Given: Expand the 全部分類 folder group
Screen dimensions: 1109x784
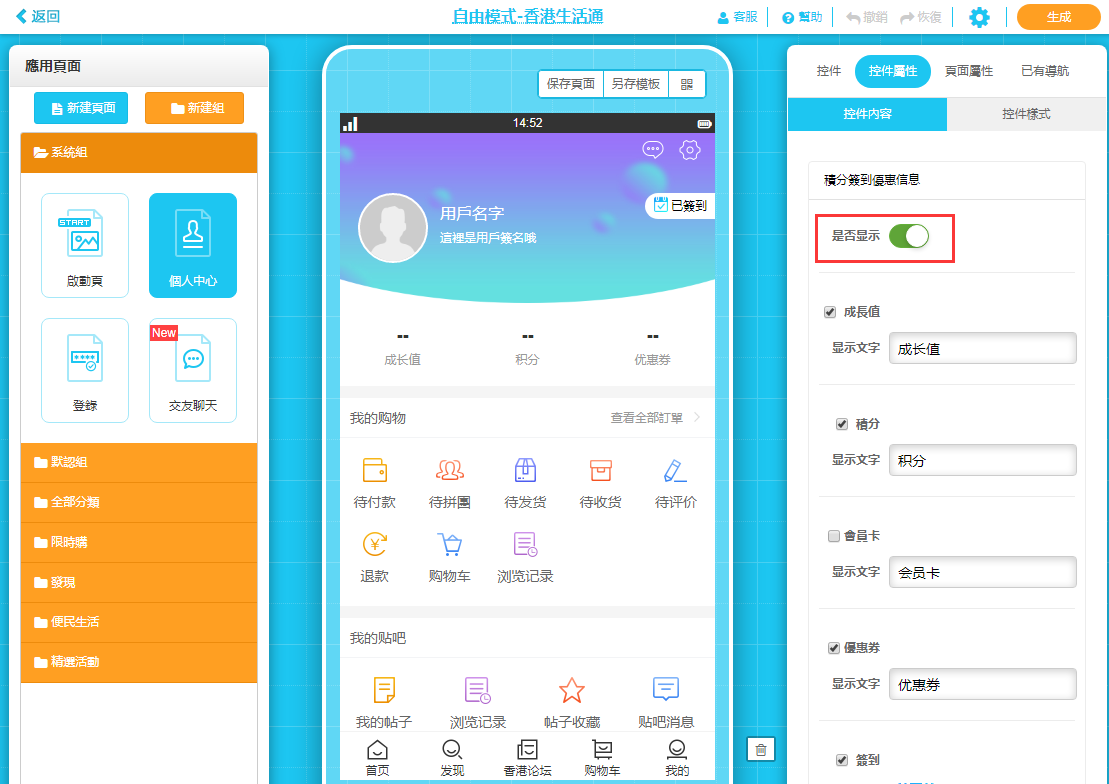Looking at the screenshot, I should click(x=139, y=502).
